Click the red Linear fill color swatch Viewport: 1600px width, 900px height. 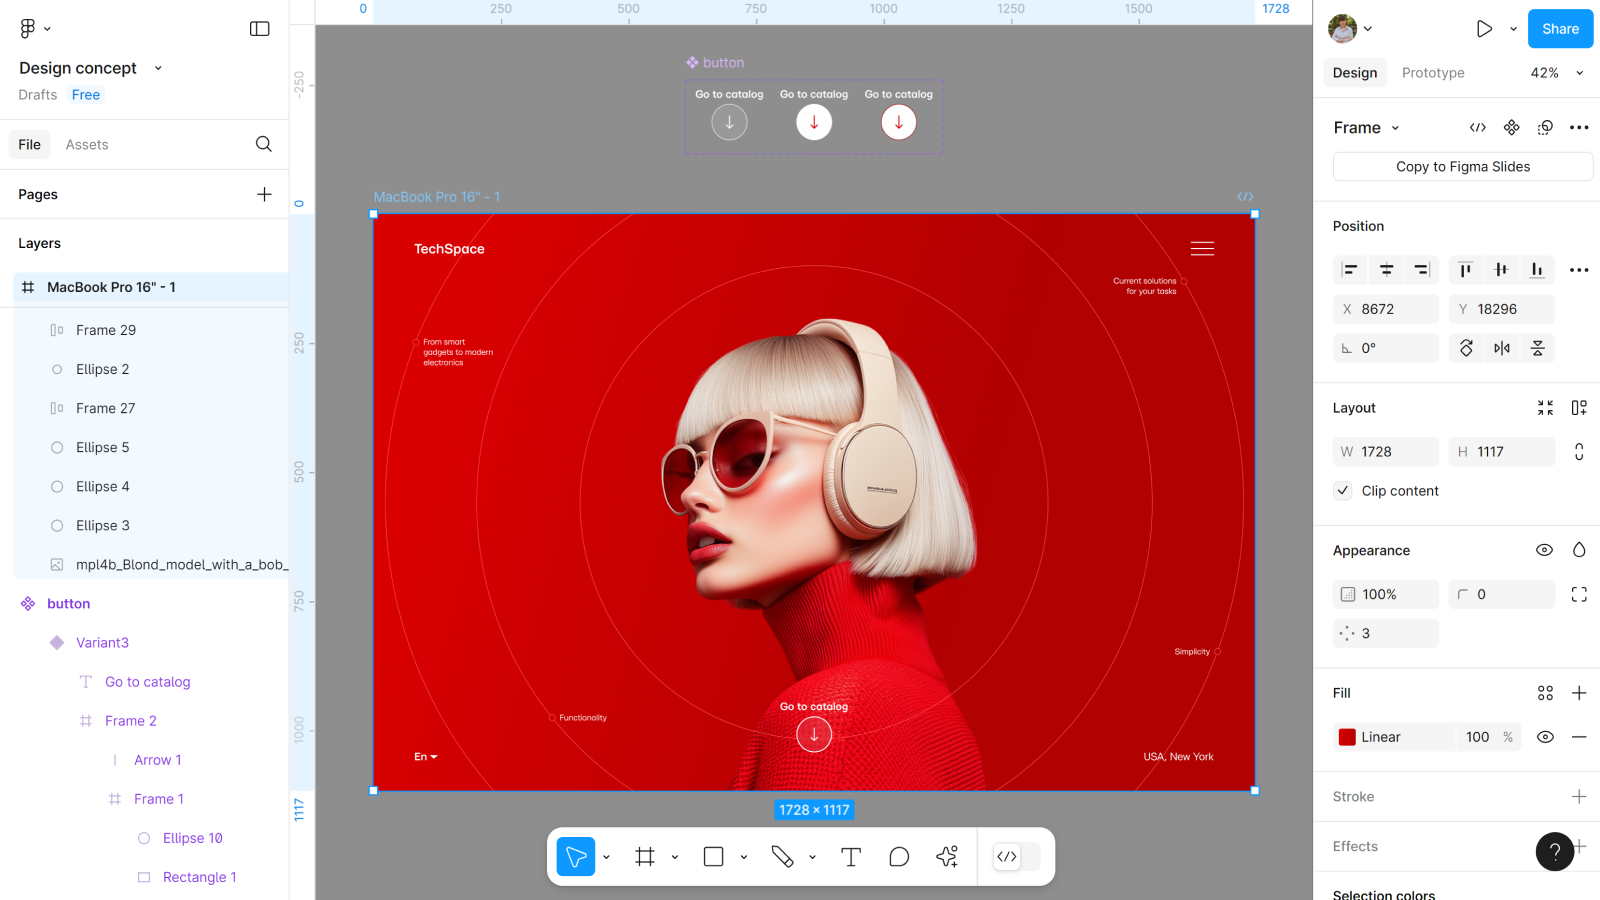pyautogui.click(x=1347, y=737)
